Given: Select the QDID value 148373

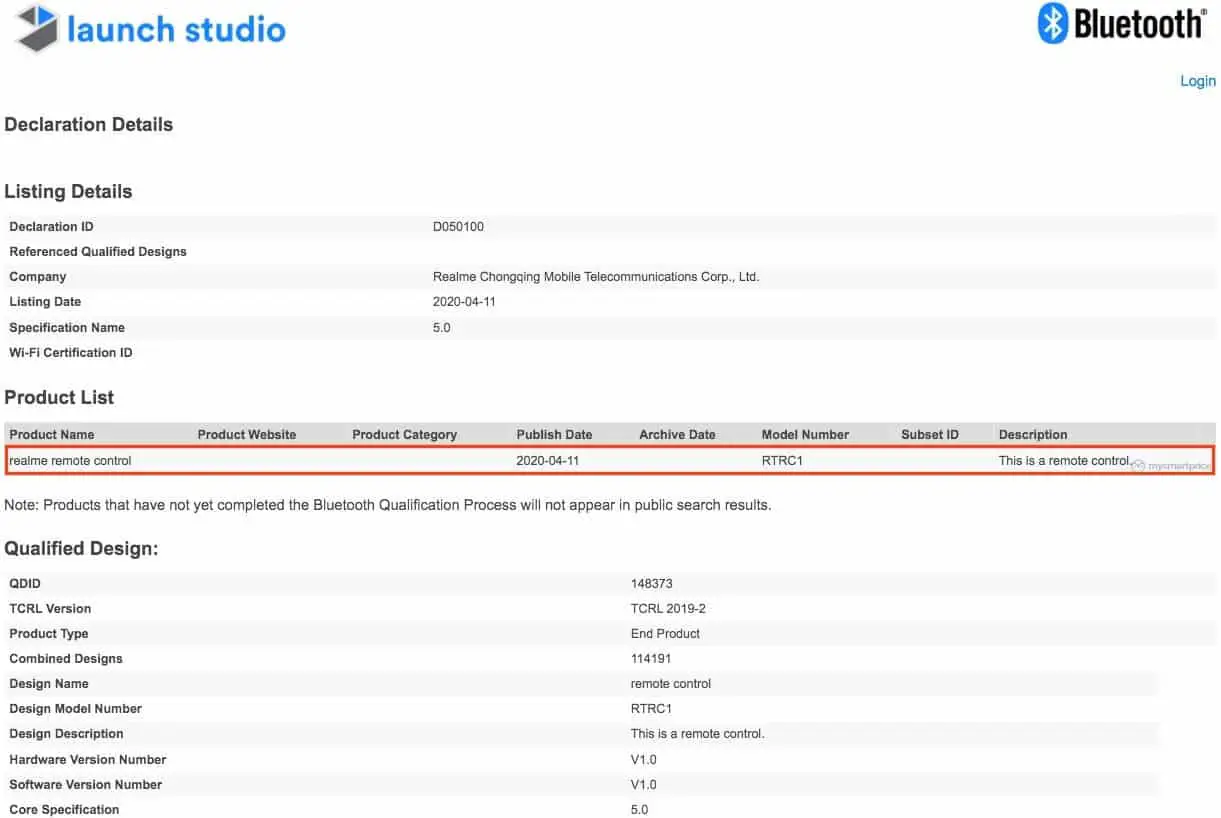Looking at the screenshot, I should tap(652, 584).
